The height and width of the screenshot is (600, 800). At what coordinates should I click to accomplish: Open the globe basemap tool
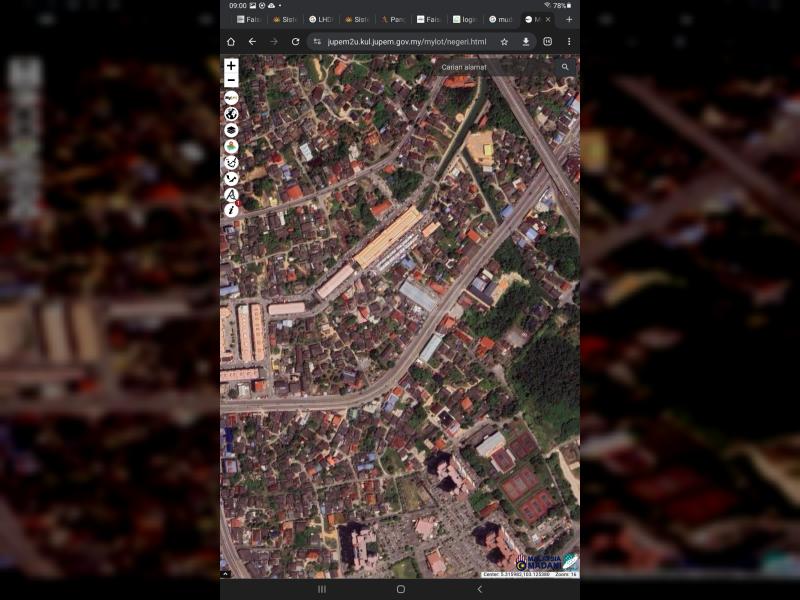point(231,114)
